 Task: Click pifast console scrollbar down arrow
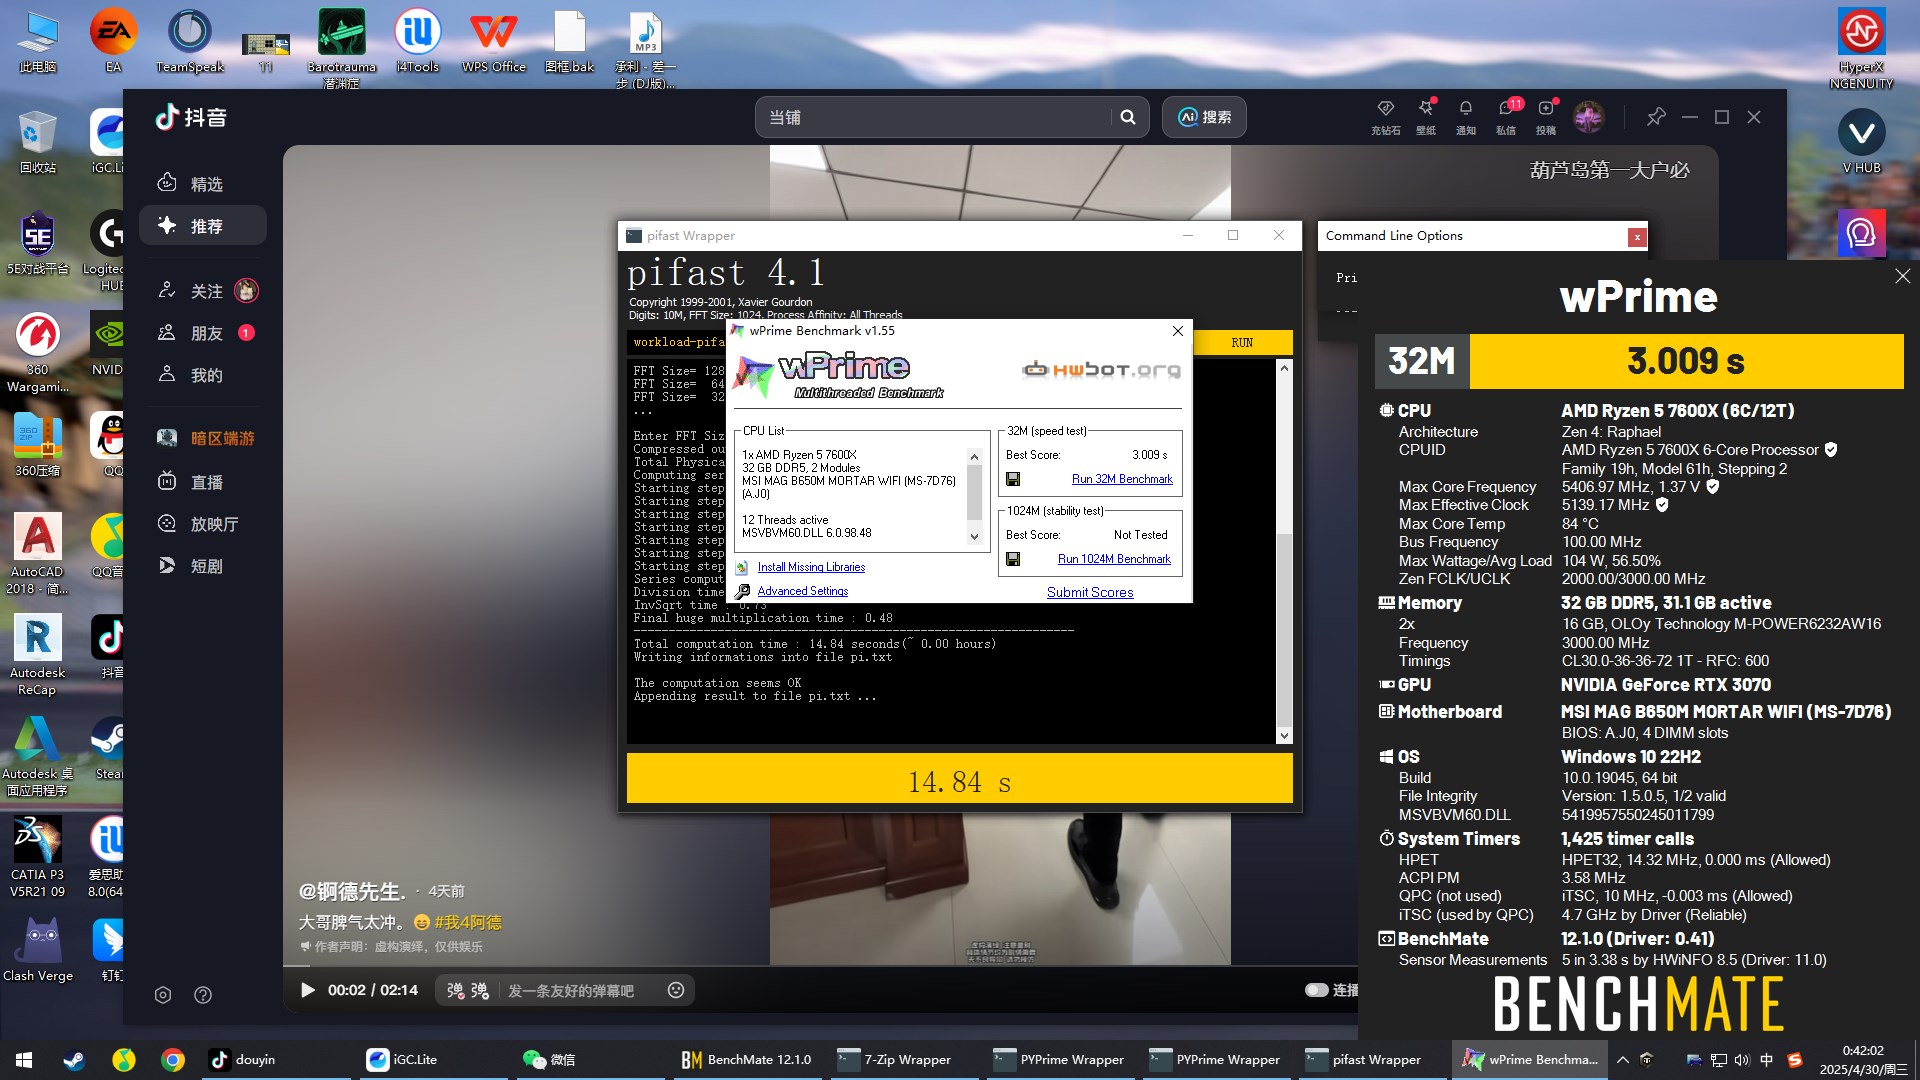1284,736
